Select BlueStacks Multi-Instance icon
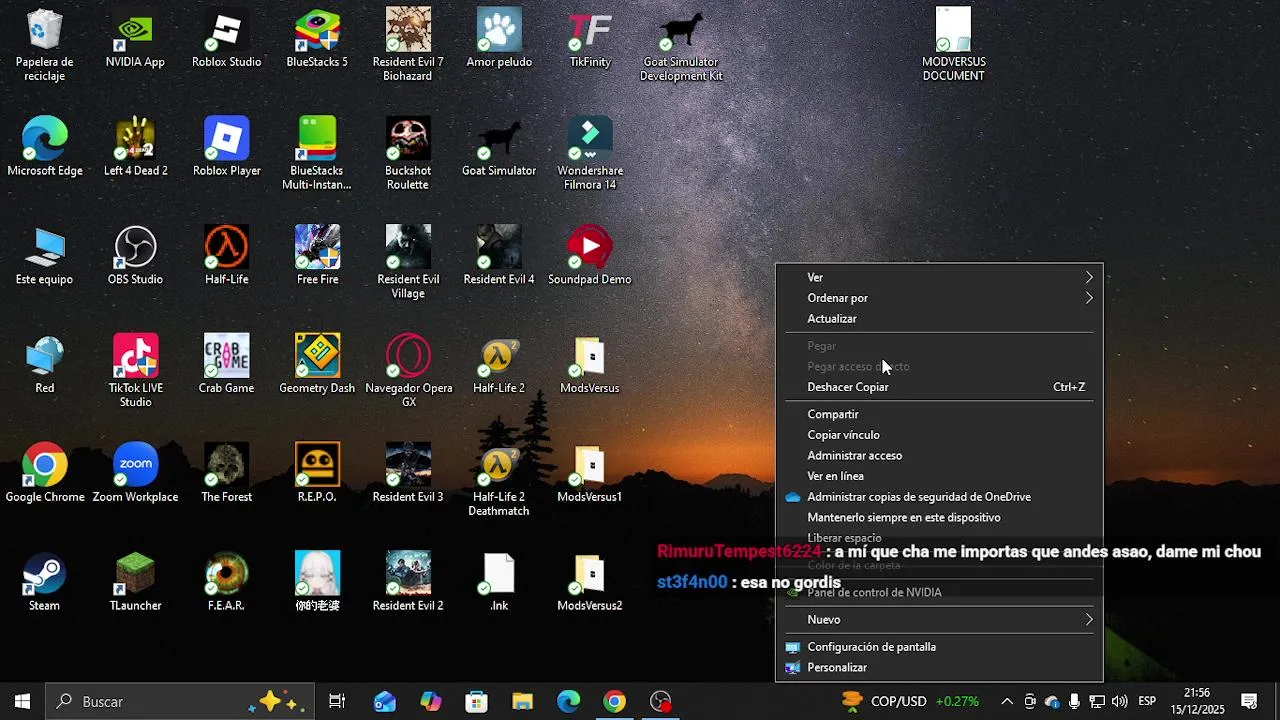 (x=317, y=154)
